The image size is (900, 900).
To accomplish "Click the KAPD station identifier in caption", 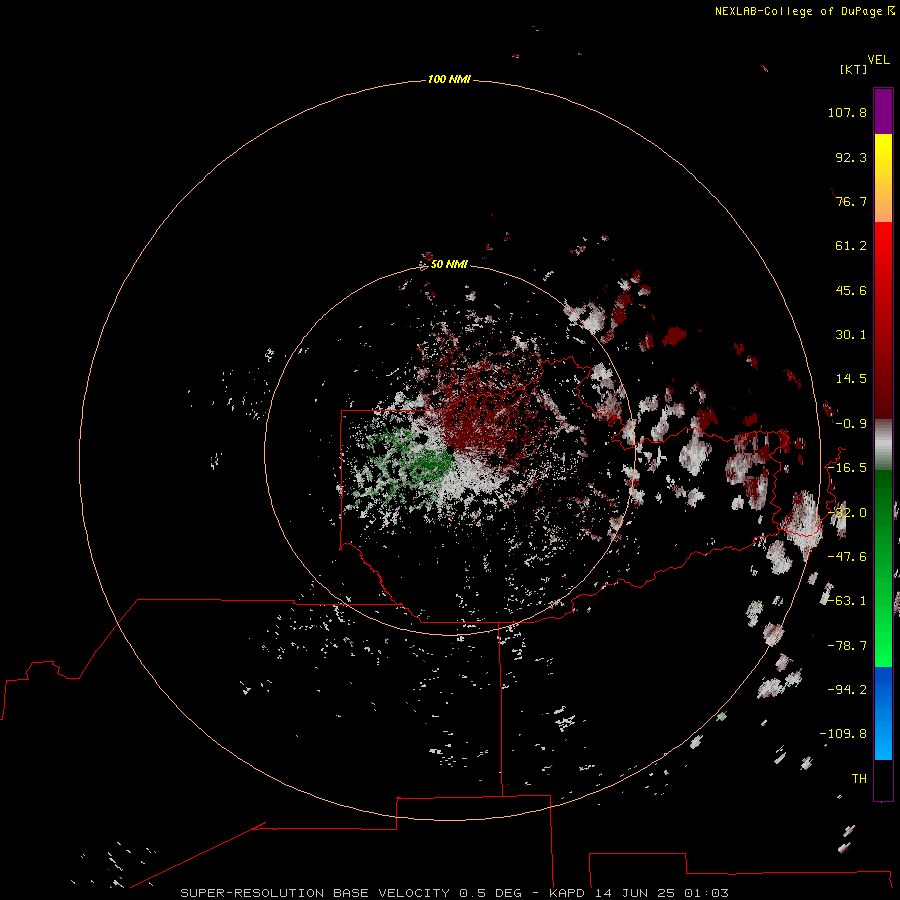I will [567, 893].
